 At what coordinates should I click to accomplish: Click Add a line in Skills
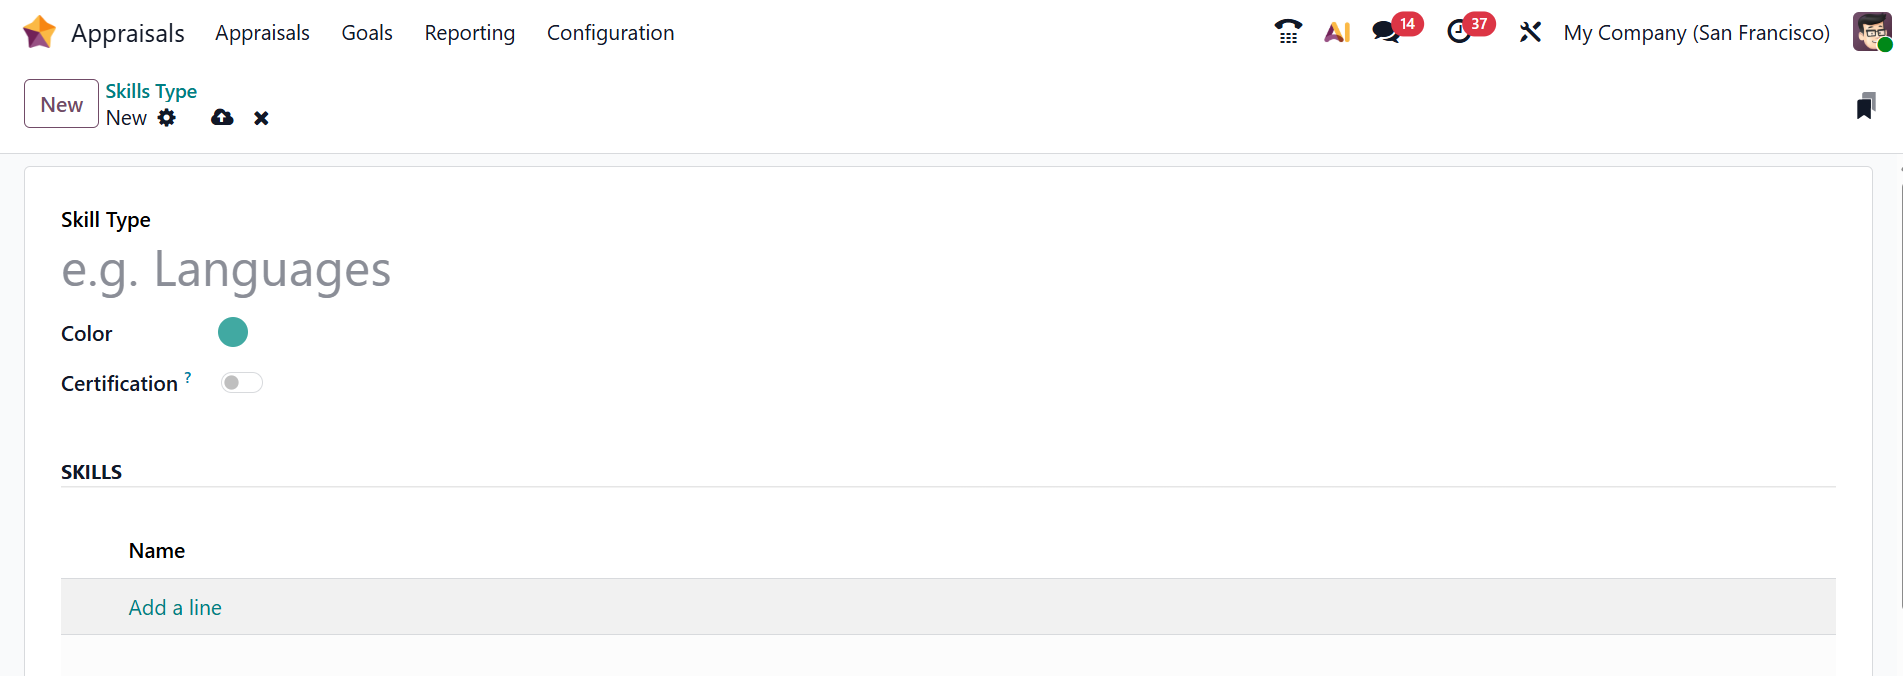coord(175,607)
